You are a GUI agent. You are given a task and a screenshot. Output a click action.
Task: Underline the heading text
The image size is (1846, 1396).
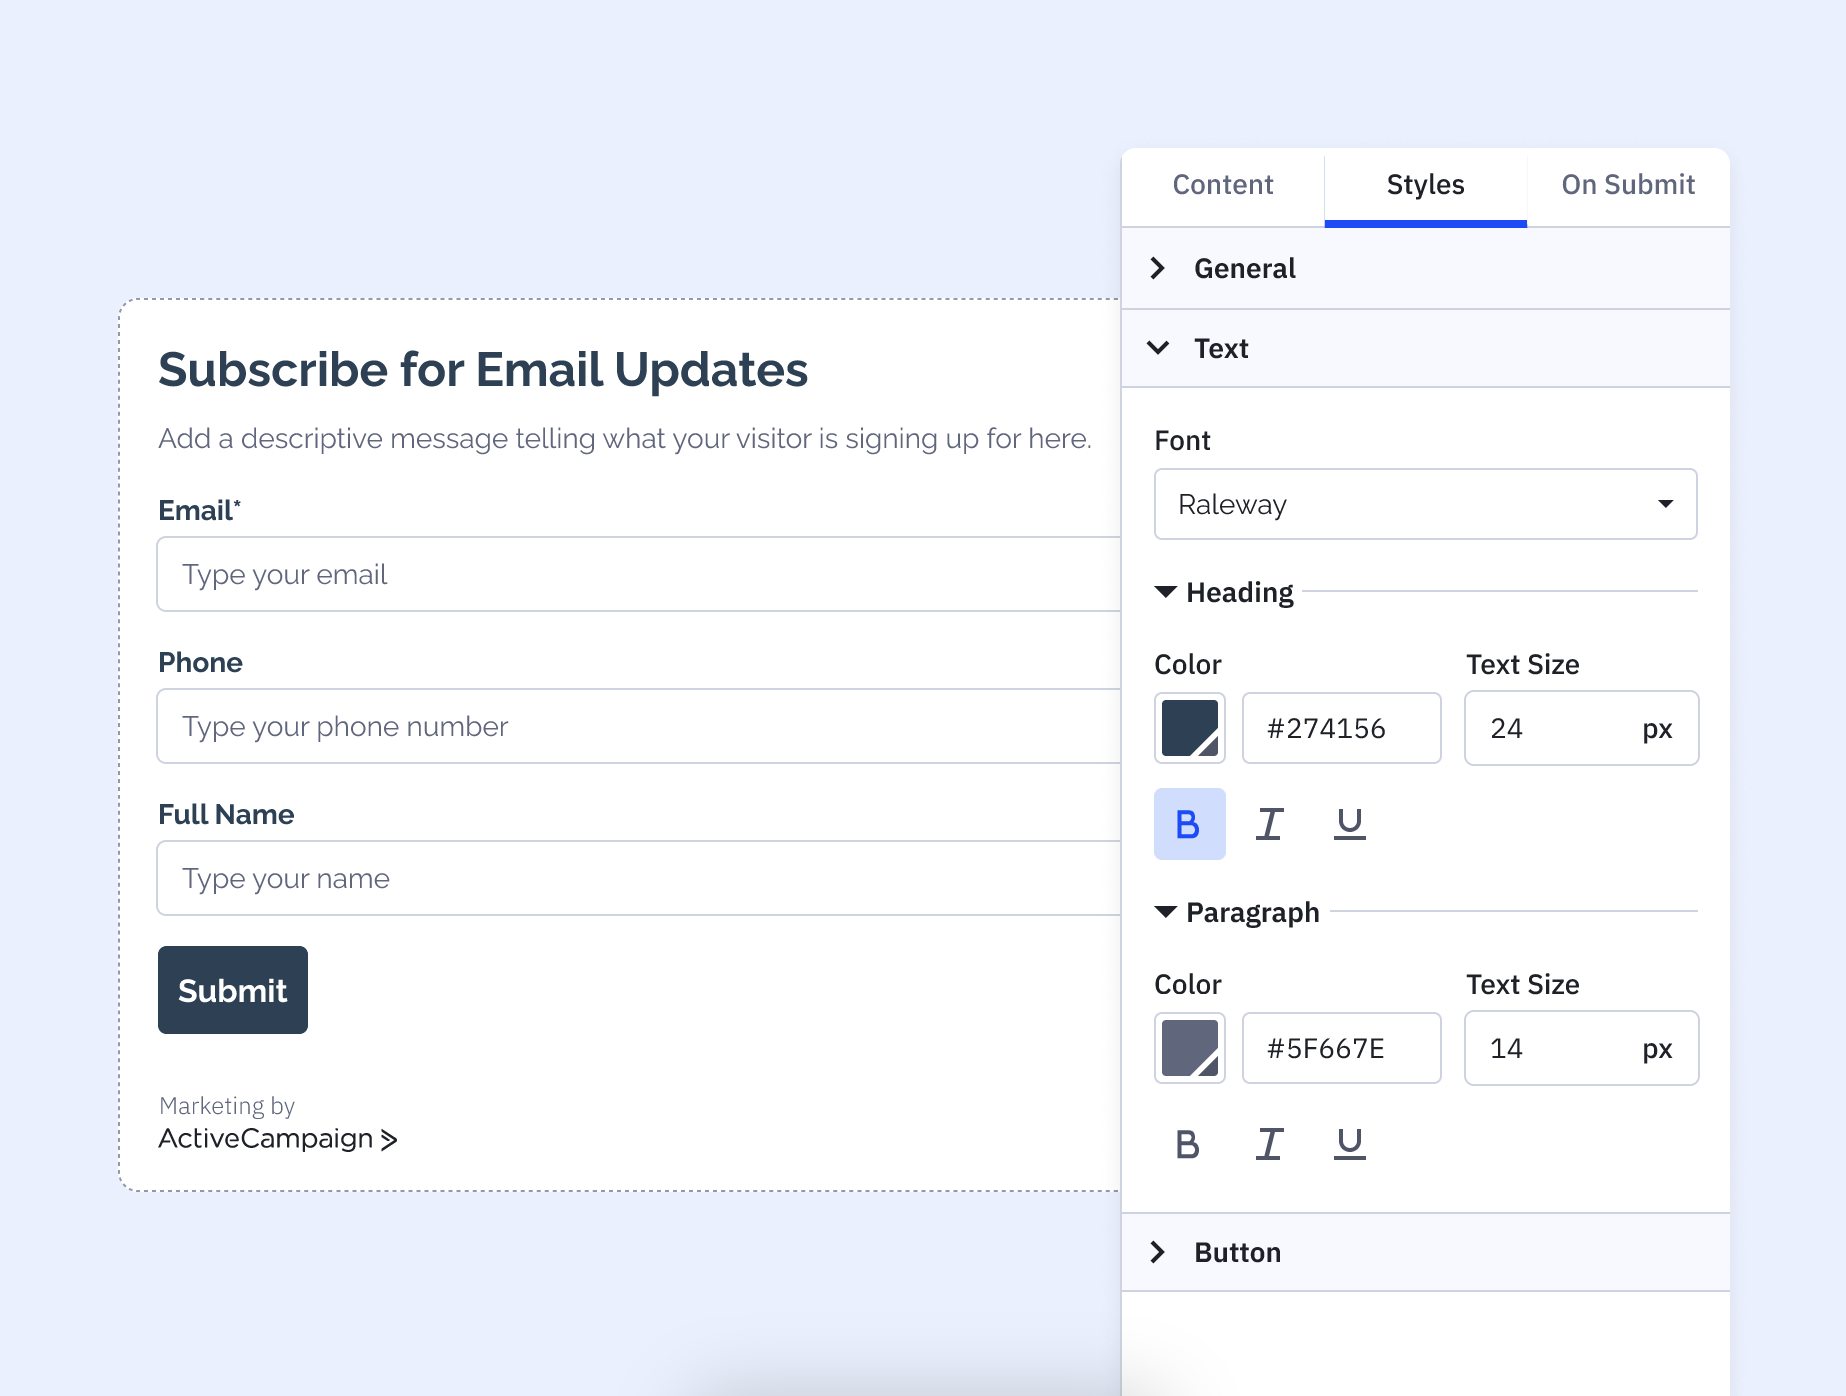pos(1349,824)
